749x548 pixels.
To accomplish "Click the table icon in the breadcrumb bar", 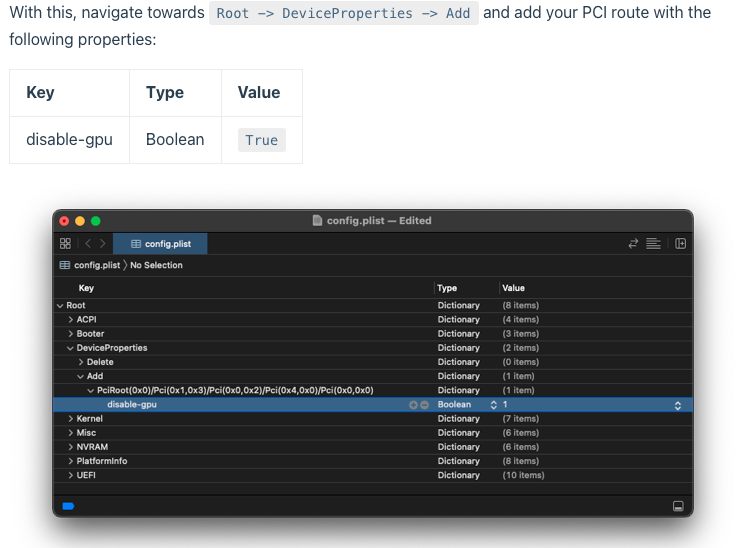I will (x=65, y=265).
